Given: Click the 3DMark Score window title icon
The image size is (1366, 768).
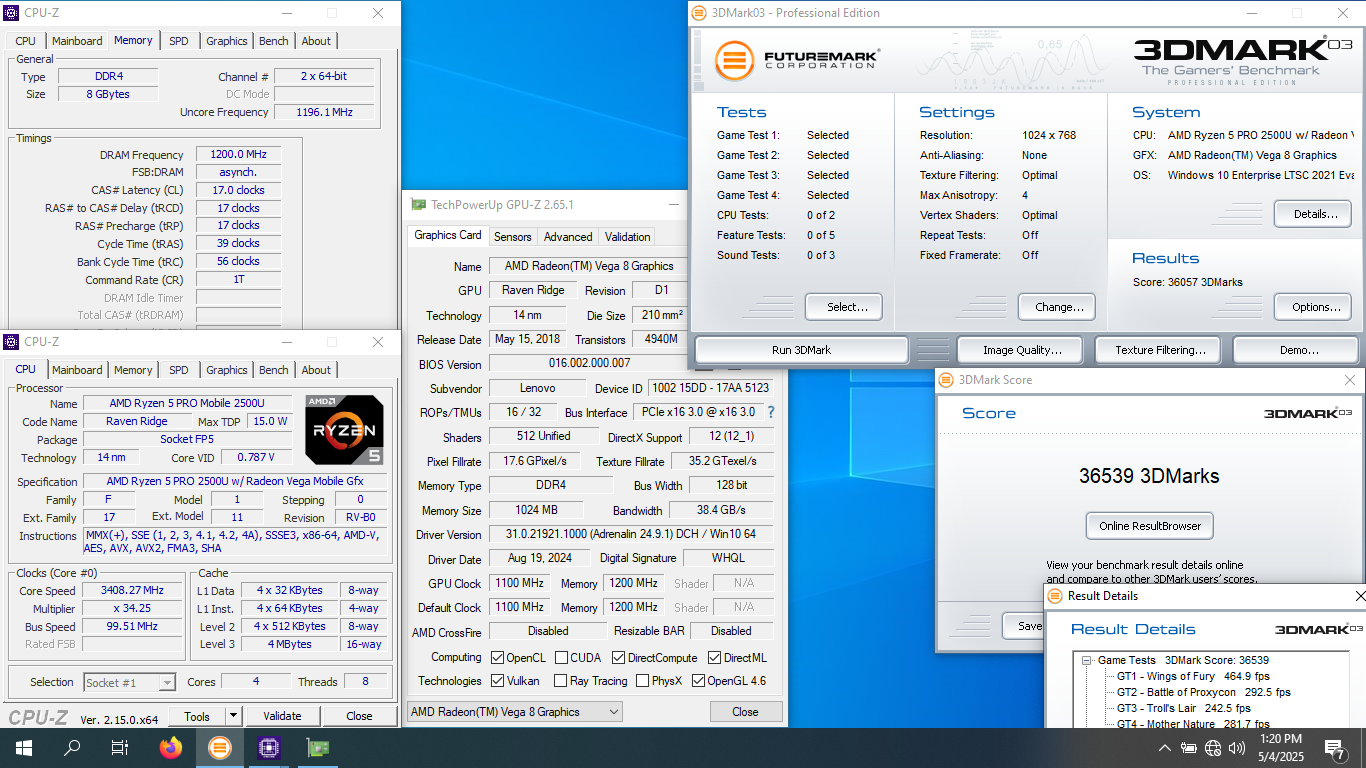Looking at the screenshot, I should [946, 380].
